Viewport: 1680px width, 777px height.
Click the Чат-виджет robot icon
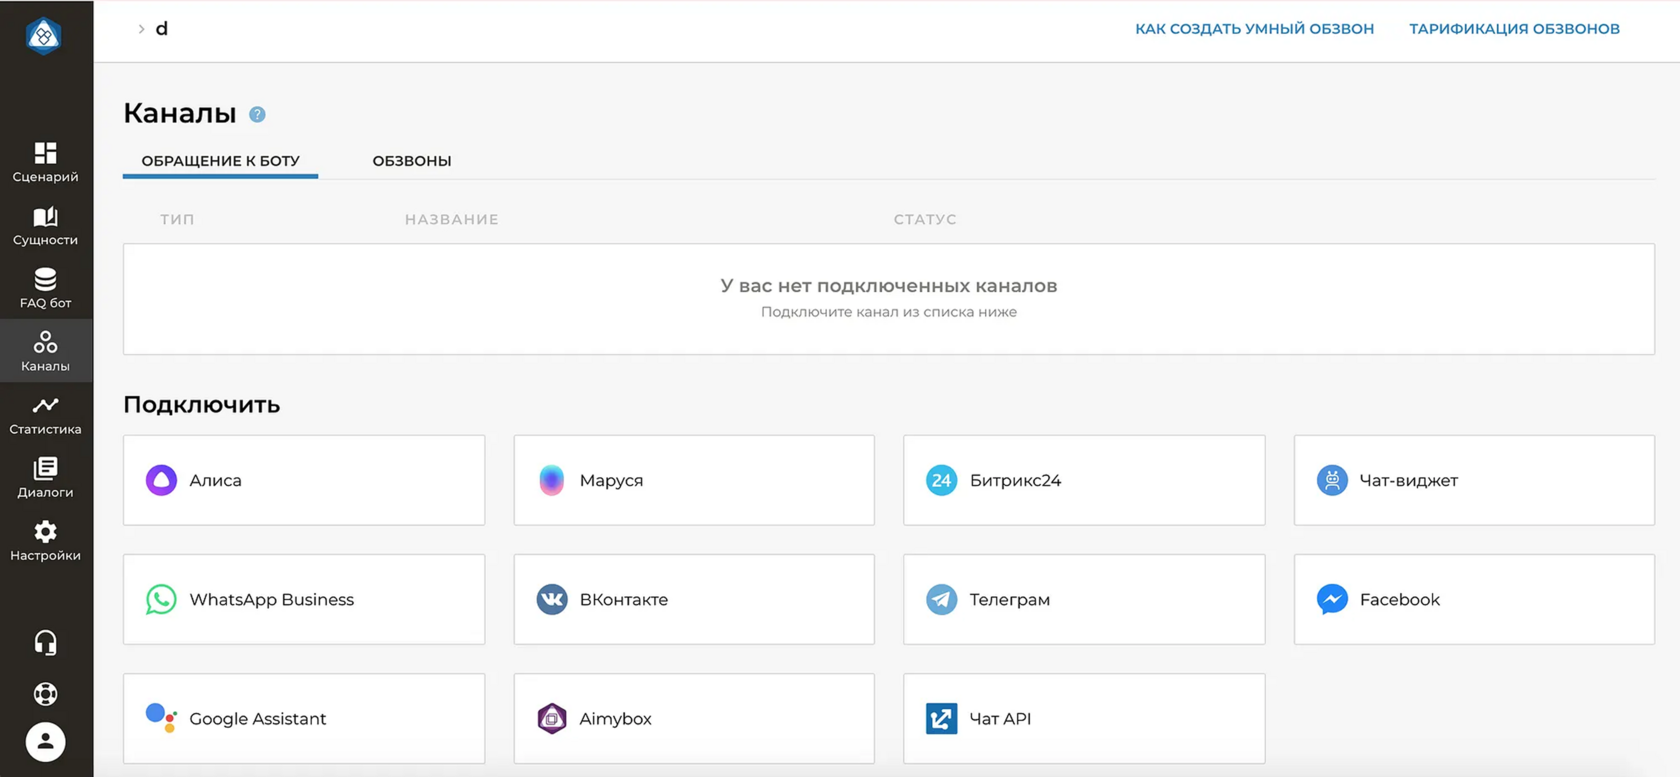coord(1332,480)
